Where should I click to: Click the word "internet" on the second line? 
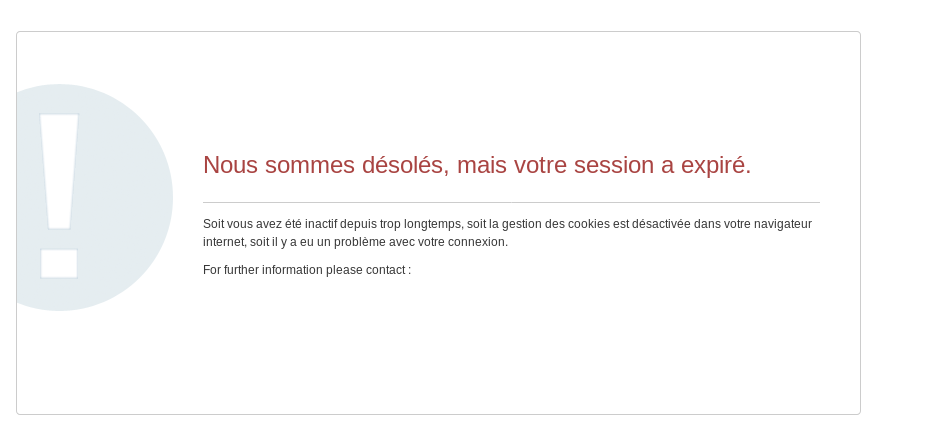[224, 242]
